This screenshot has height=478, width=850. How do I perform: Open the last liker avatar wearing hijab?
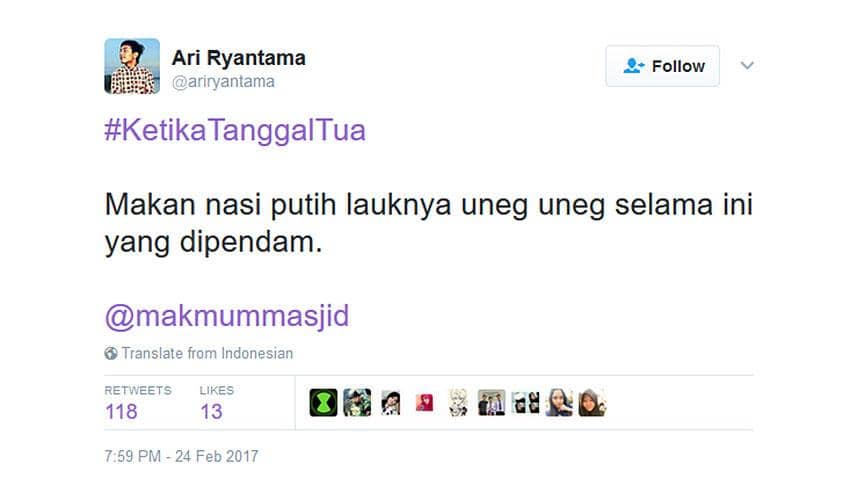pos(593,403)
